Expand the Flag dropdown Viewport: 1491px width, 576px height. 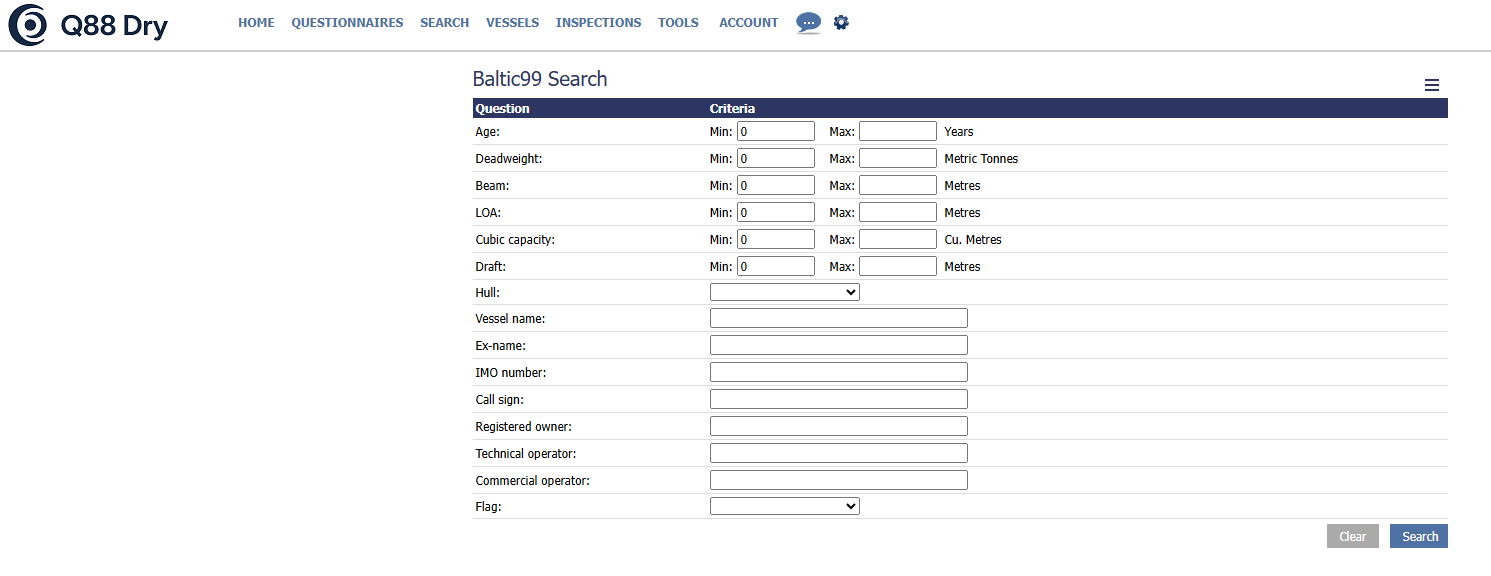(x=784, y=507)
